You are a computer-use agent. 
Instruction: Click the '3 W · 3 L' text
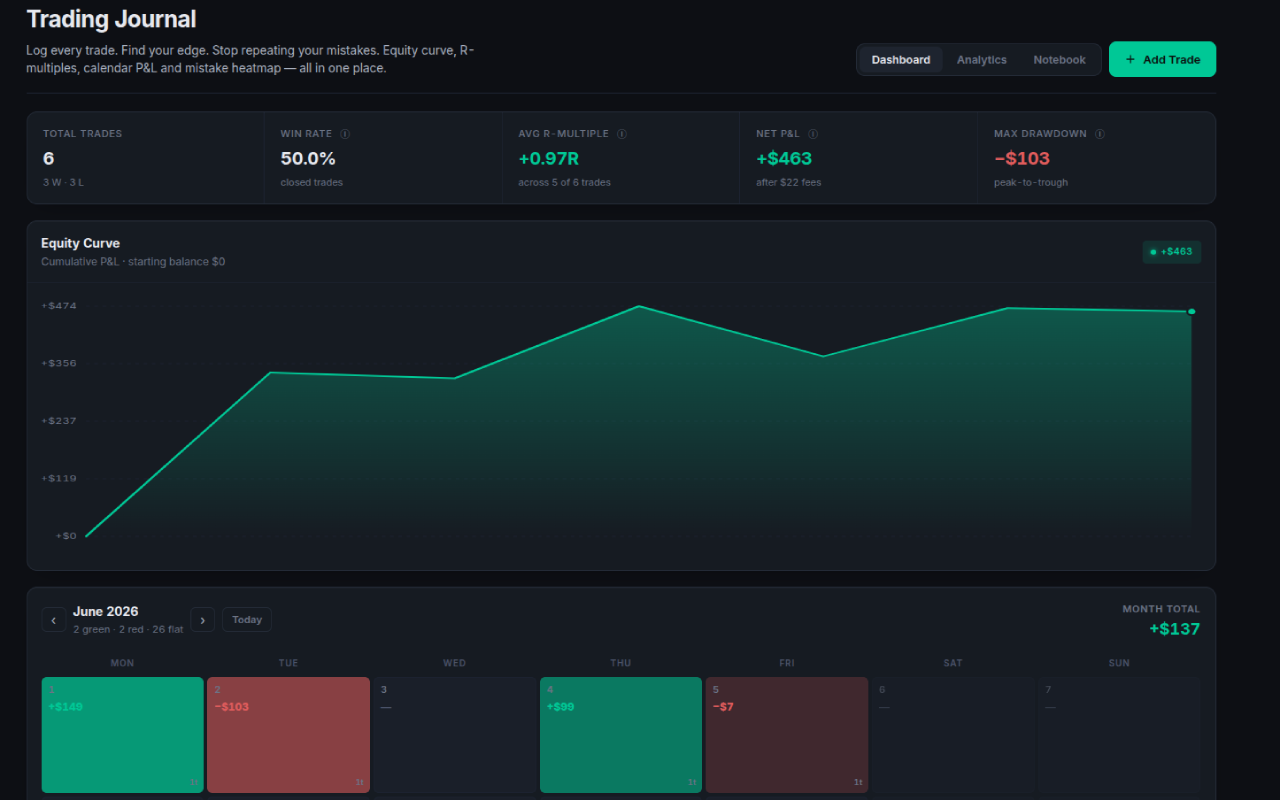pyautogui.click(x=65, y=183)
